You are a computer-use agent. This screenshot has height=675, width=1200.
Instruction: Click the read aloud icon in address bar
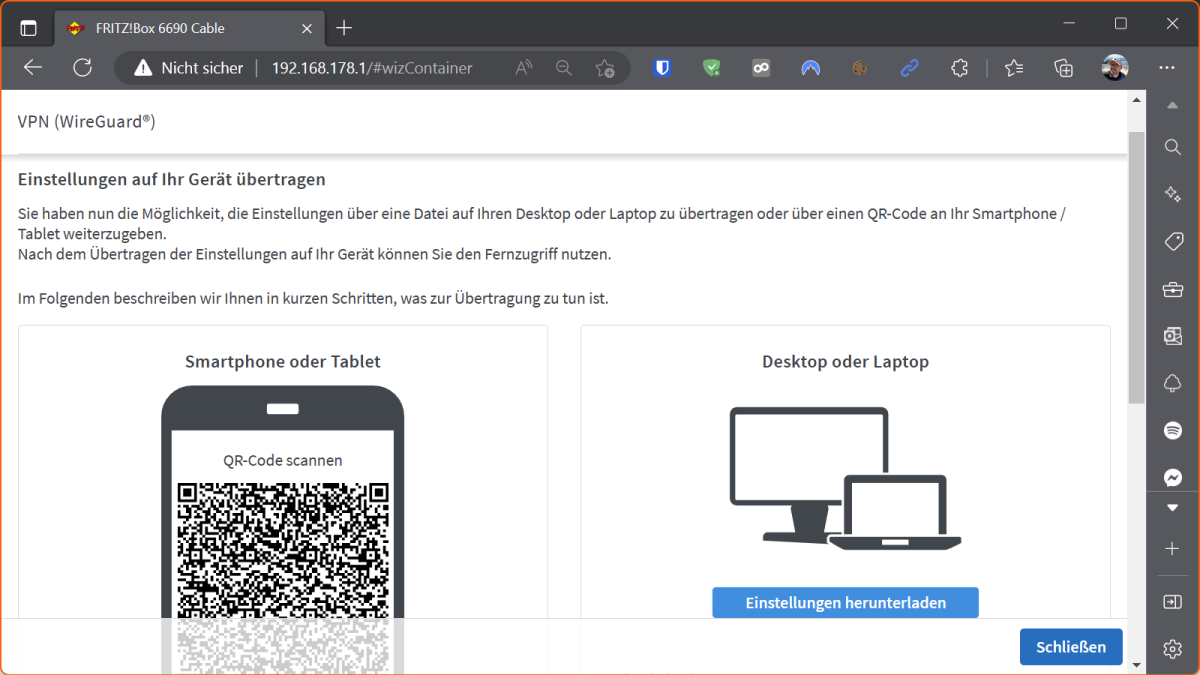pyautogui.click(x=524, y=68)
